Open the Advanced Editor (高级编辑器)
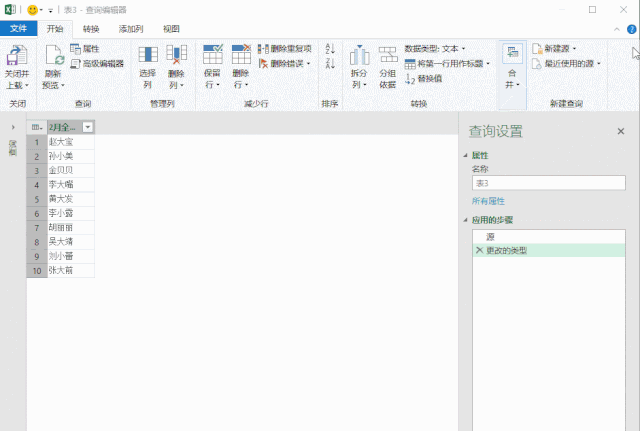 point(97,63)
